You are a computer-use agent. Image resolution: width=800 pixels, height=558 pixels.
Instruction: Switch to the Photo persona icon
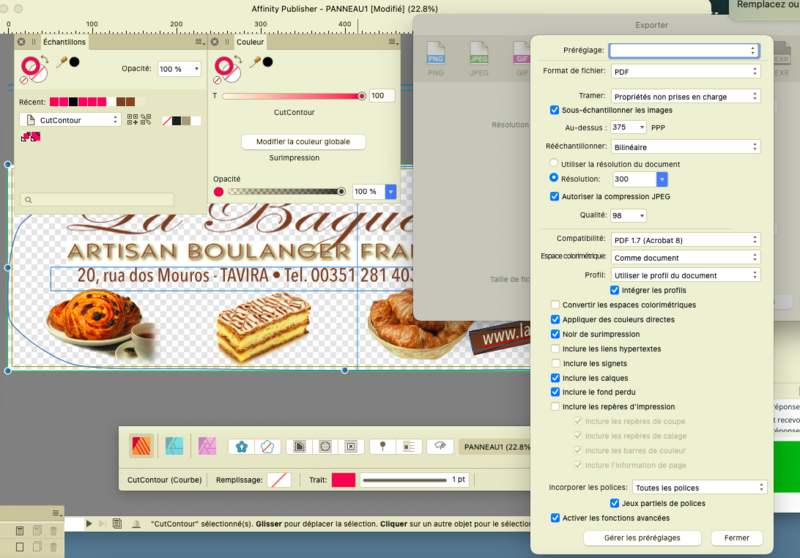207,446
